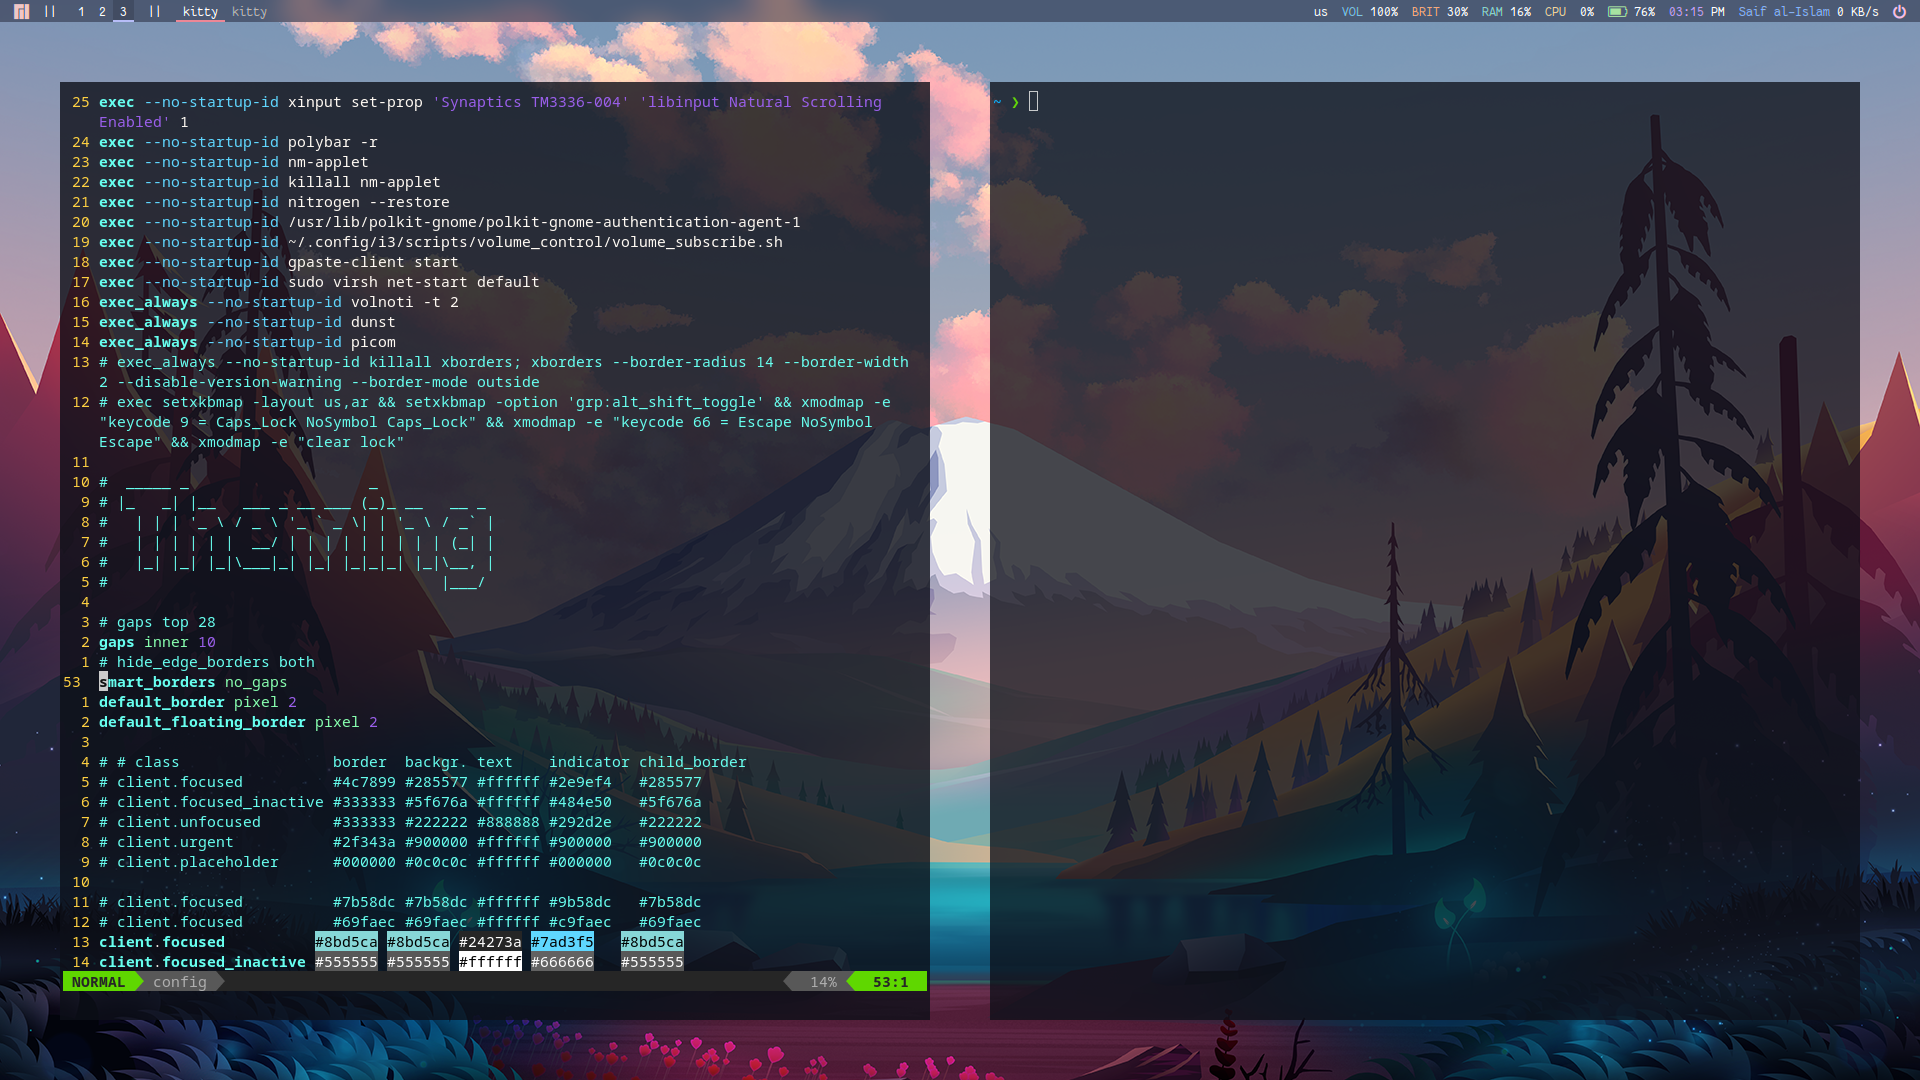Viewport: 1920px width, 1080px height.
Task: Click the power icon at the far right
Action: pos(1899,12)
